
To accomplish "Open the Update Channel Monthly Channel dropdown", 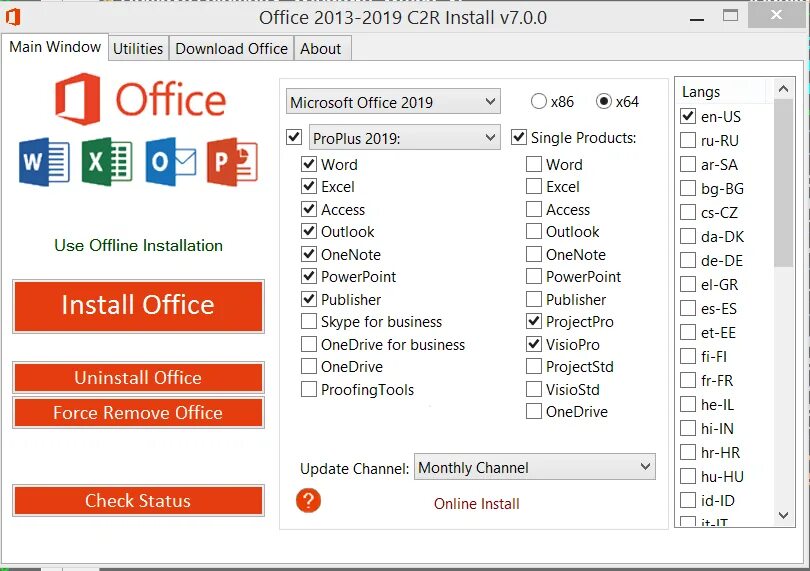I will click(x=535, y=467).
